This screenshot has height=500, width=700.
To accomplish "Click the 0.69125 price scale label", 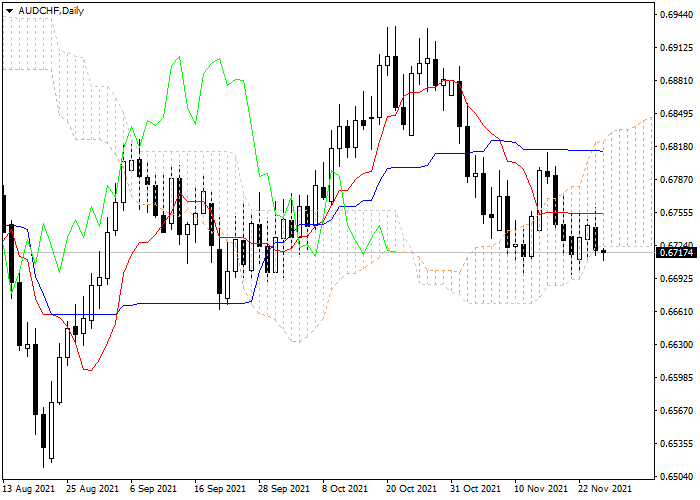I will [x=677, y=47].
